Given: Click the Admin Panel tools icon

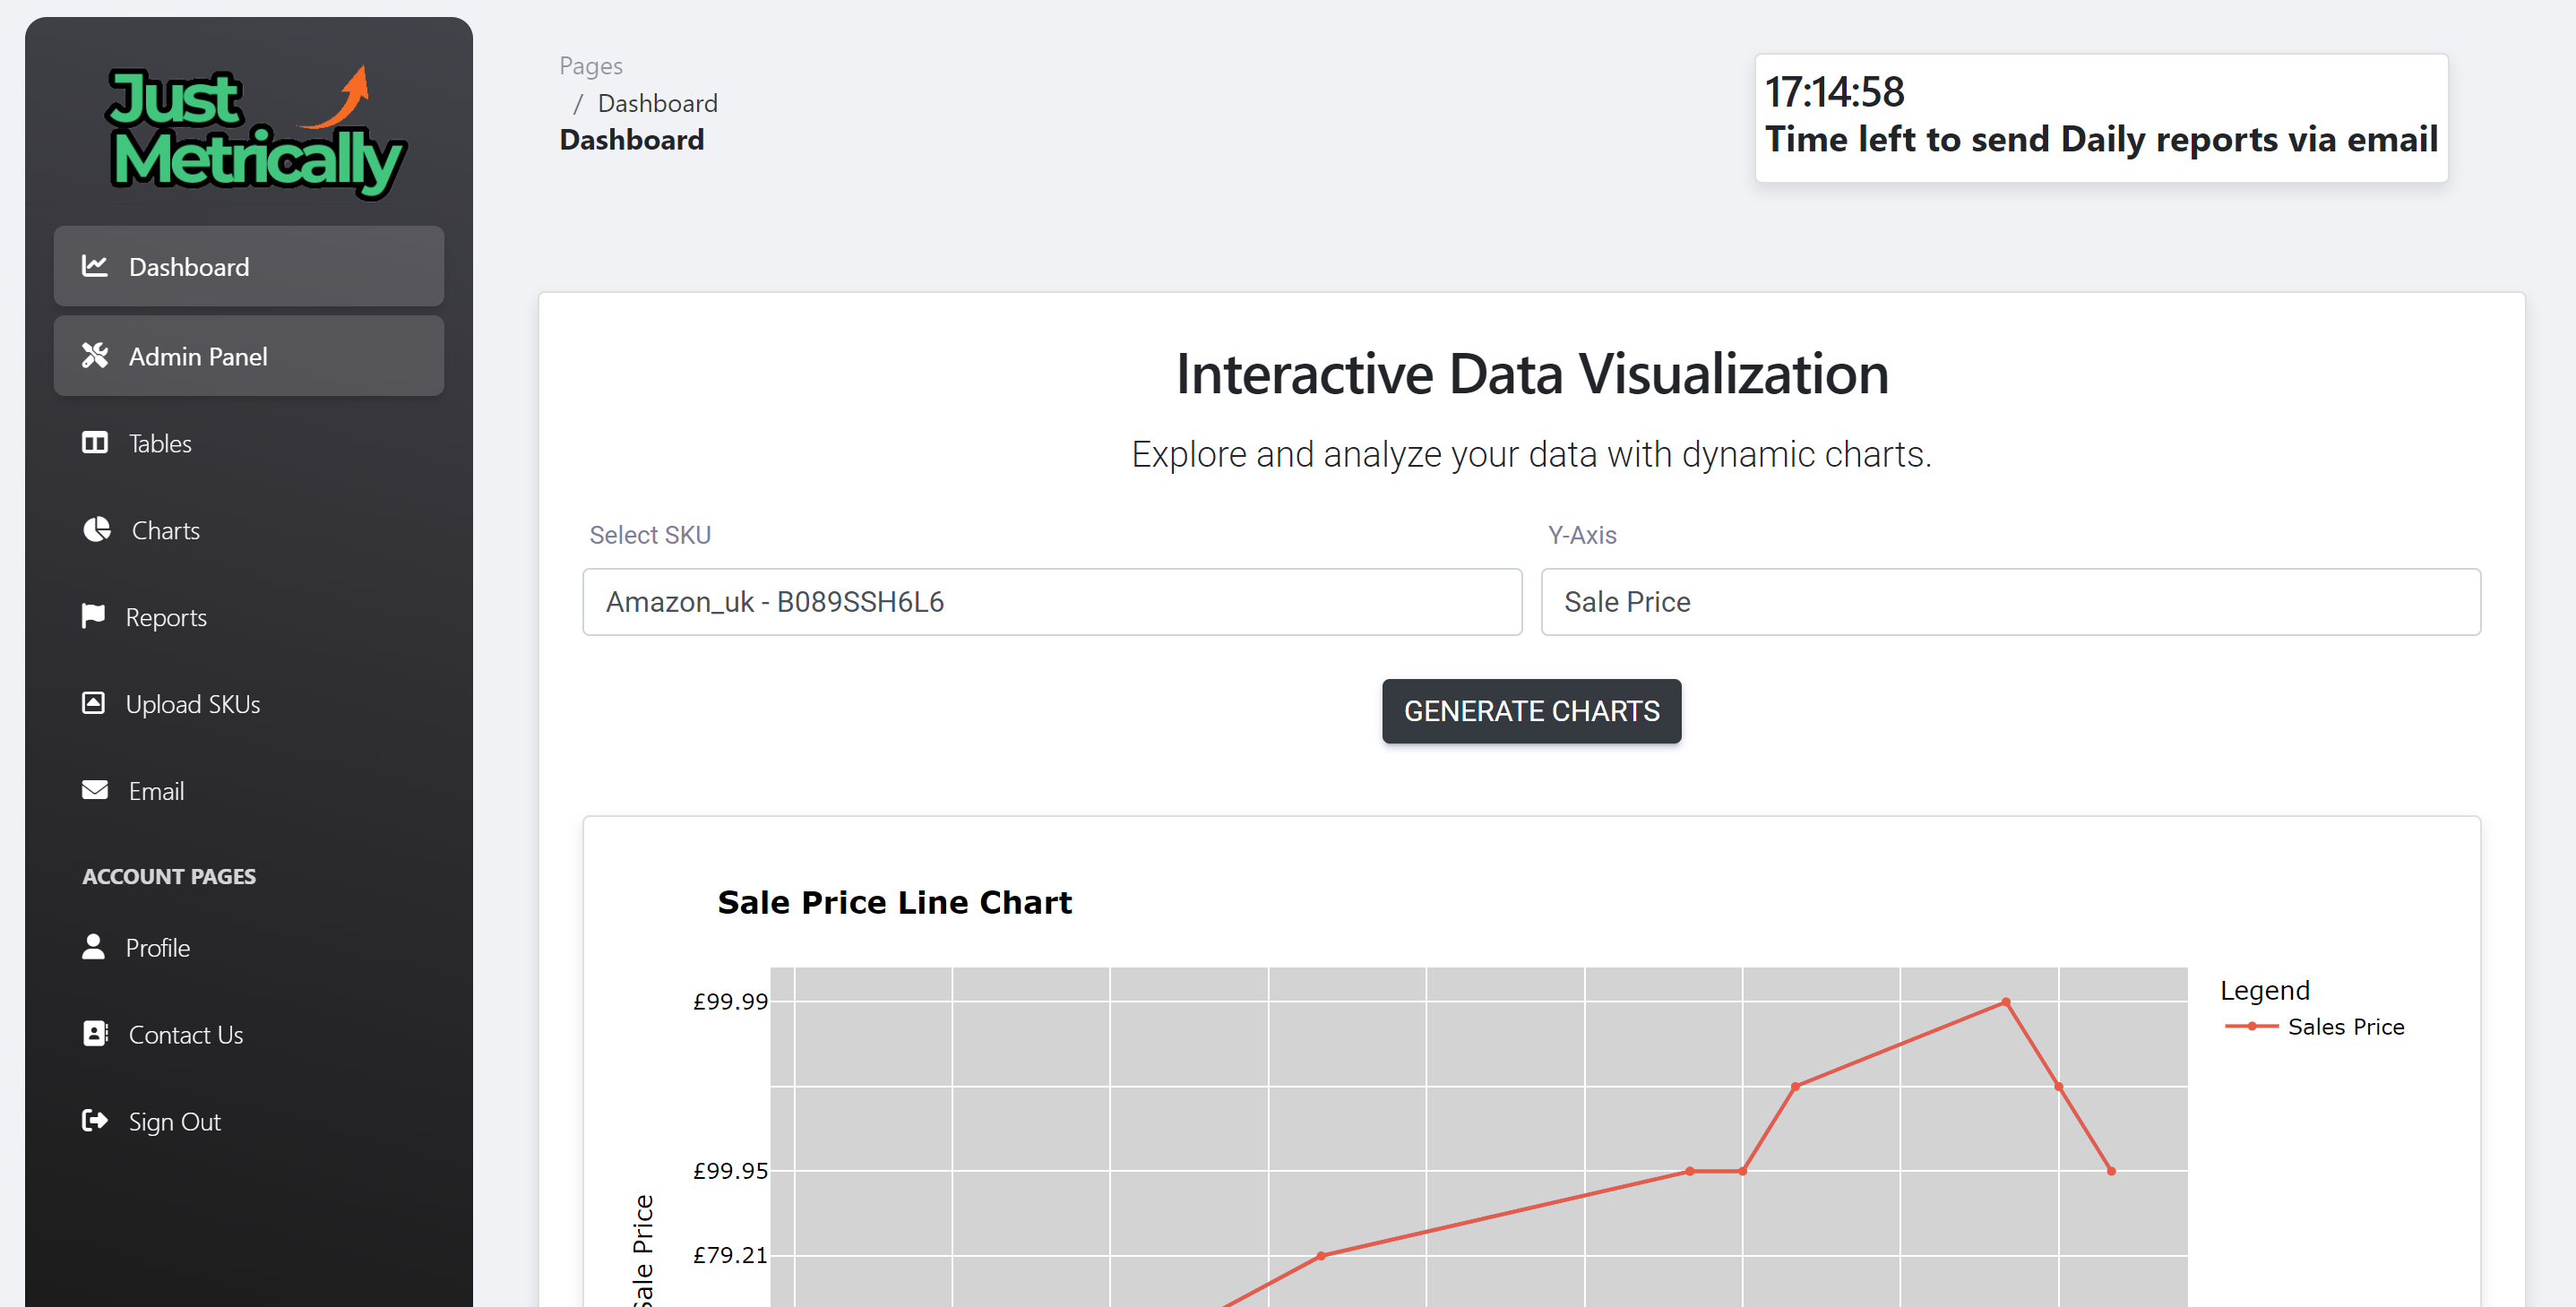Looking at the screenshot, I should click(x=95, y=355).
